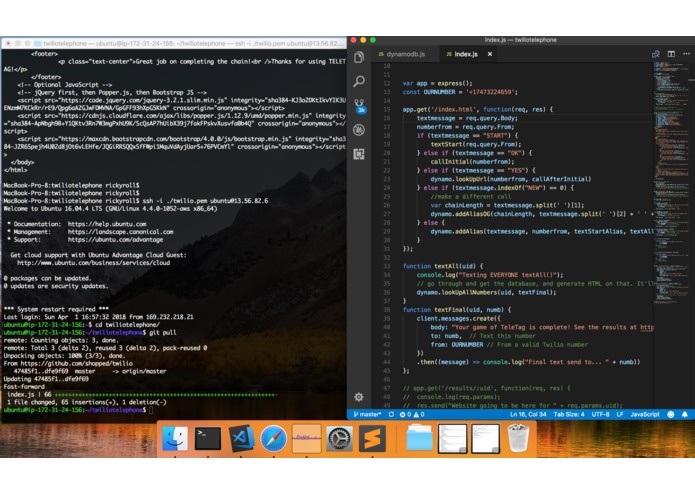Click the second minimized document thumbnail in Dock
This screenshot has width=695, height=494.
pos(485,439)
